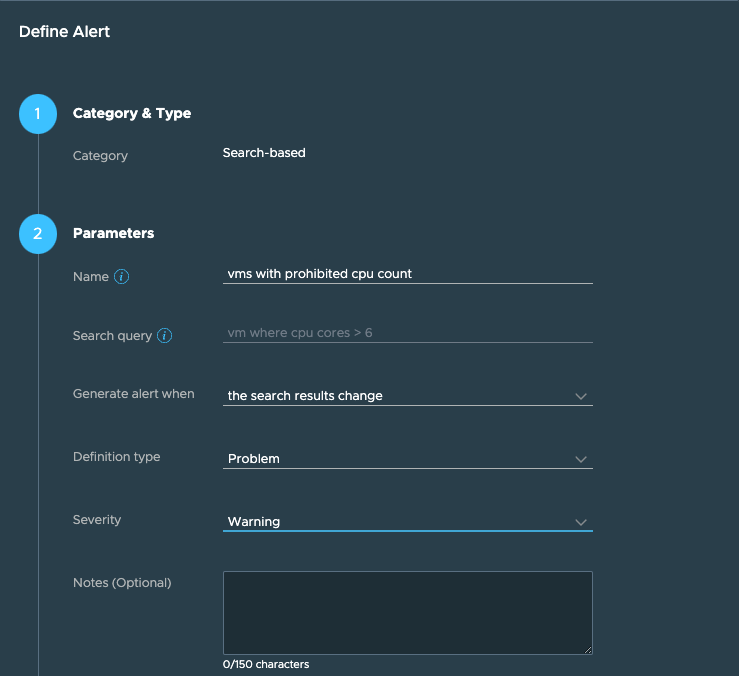Screen dimensions: 739x676
Task: Click the Search query input field
Action: [408, 333]
